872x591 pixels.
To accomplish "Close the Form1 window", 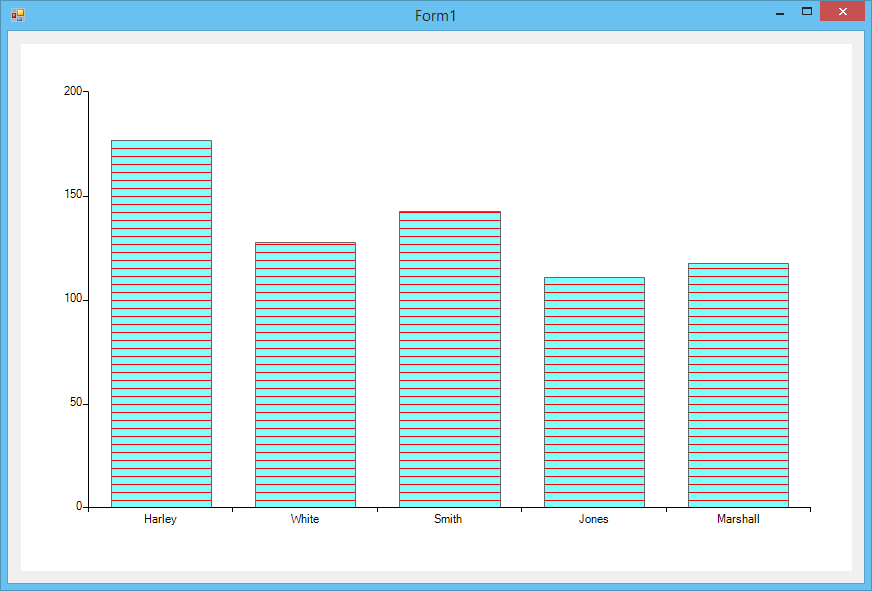I will (842, 12).
